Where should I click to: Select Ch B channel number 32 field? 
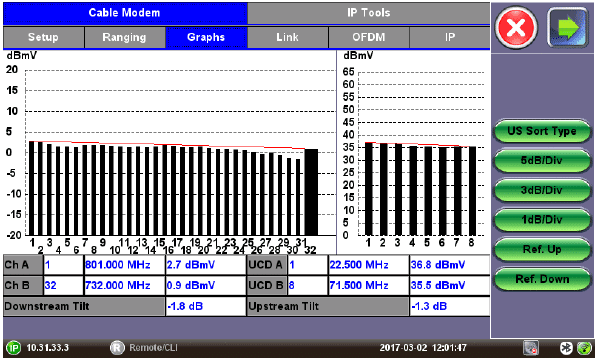63,286
